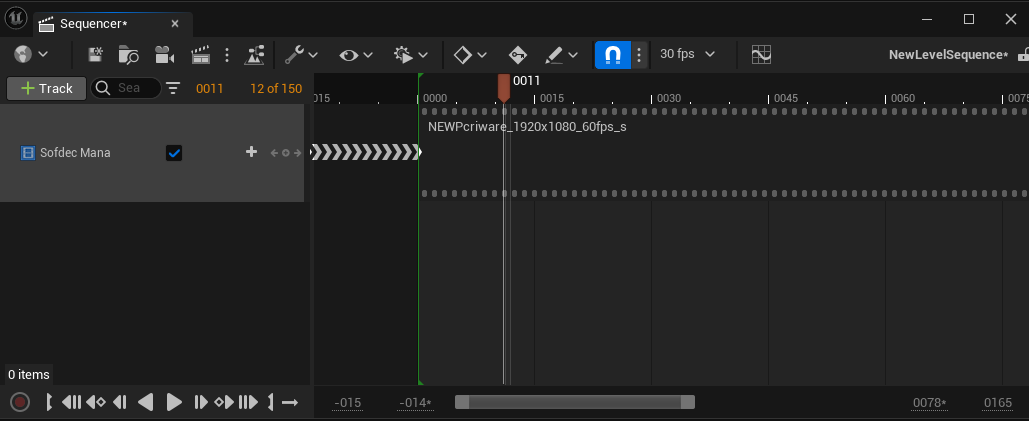Play the sequence forward
The width and height of the screenshot is (1029, 421).
coord(174,402)
